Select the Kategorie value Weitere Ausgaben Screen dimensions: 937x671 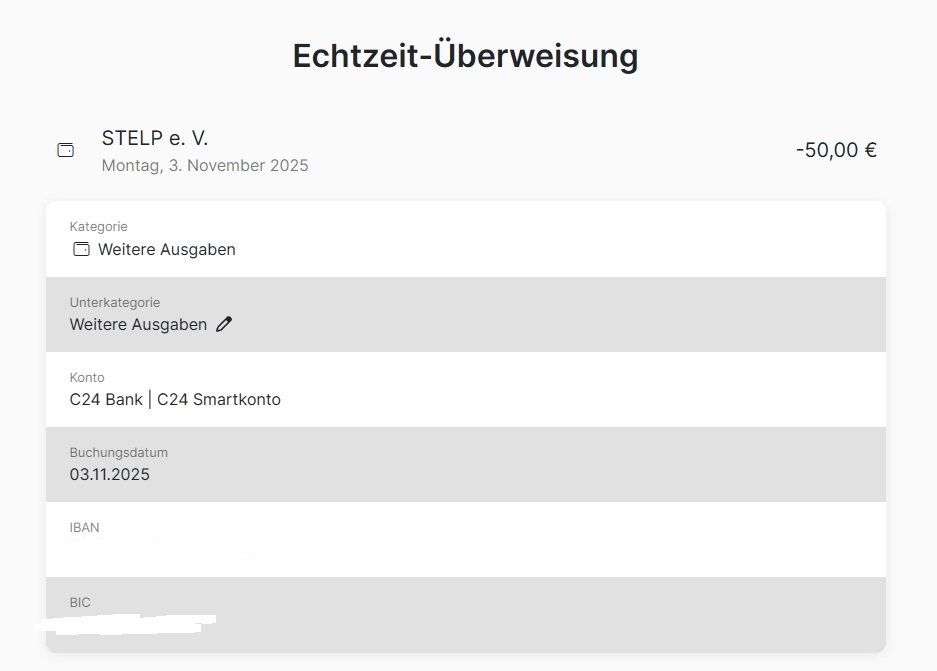pos(167,249)
